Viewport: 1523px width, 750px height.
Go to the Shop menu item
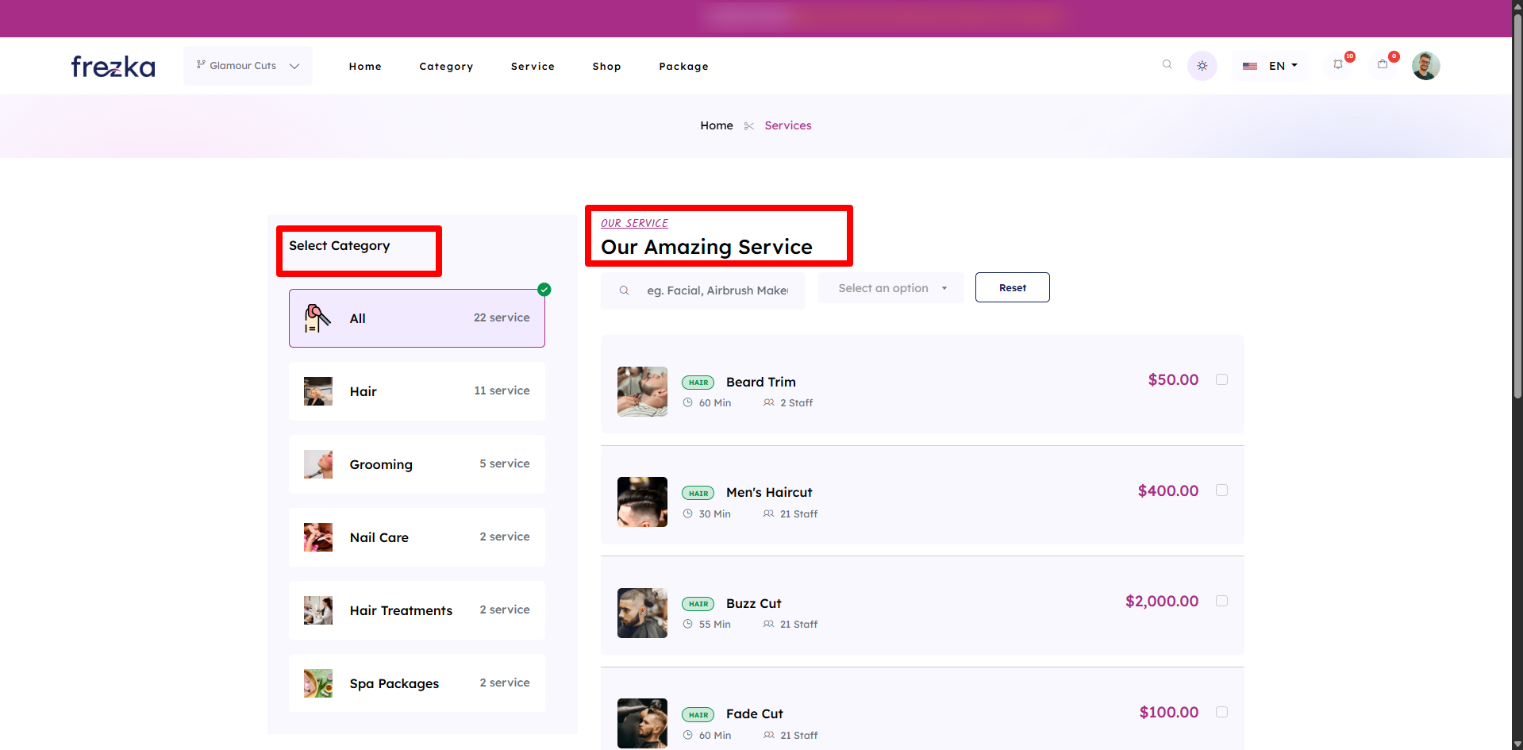click(606, 67)
